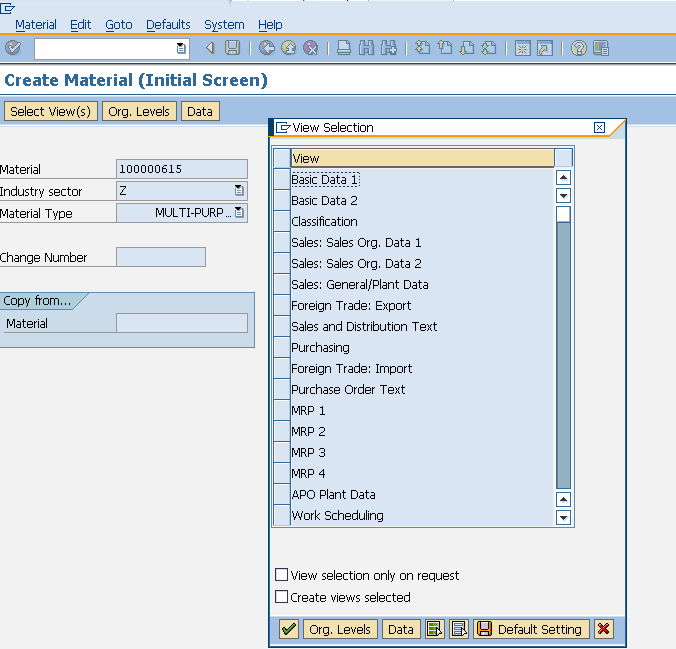Click the Foreign Trade: Export row text
This screenshot has width=676, height=649.
(351, 305)
